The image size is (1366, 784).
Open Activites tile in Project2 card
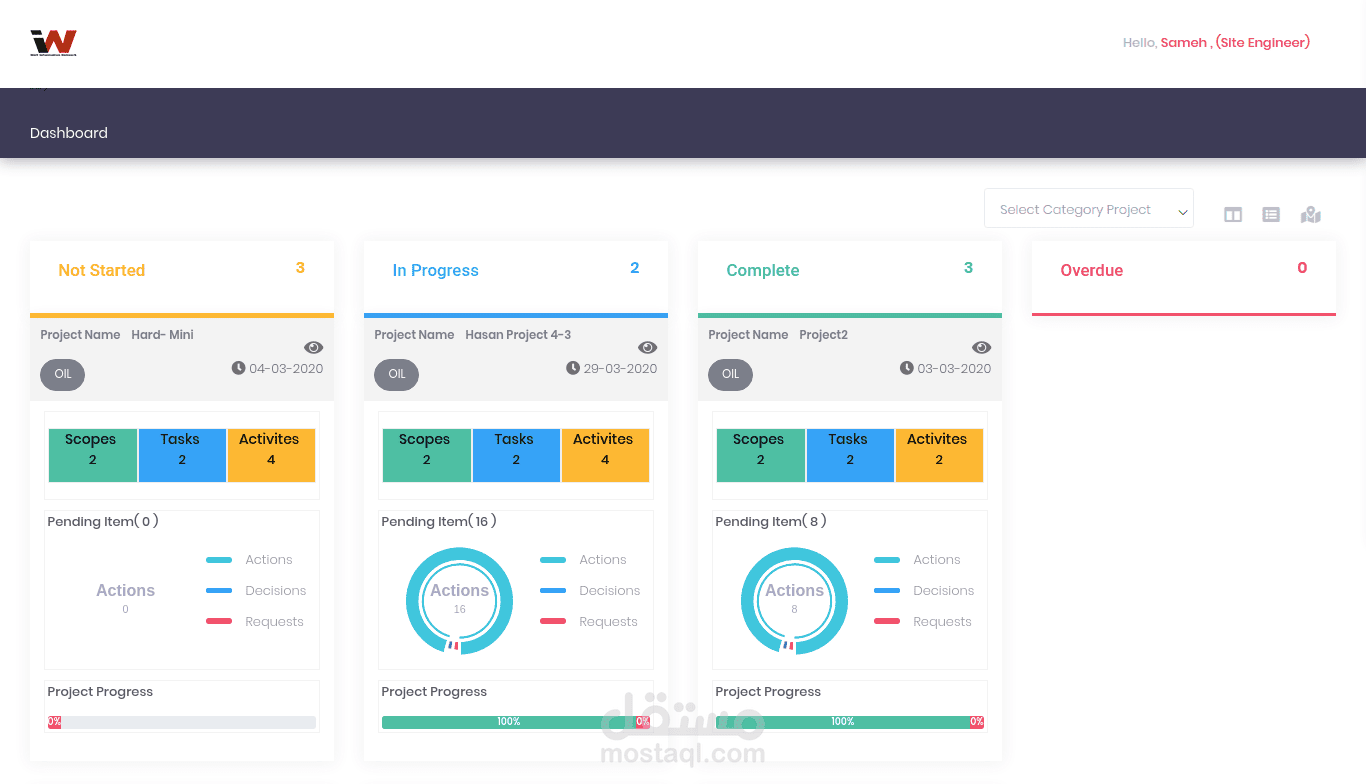click(939, 455)
